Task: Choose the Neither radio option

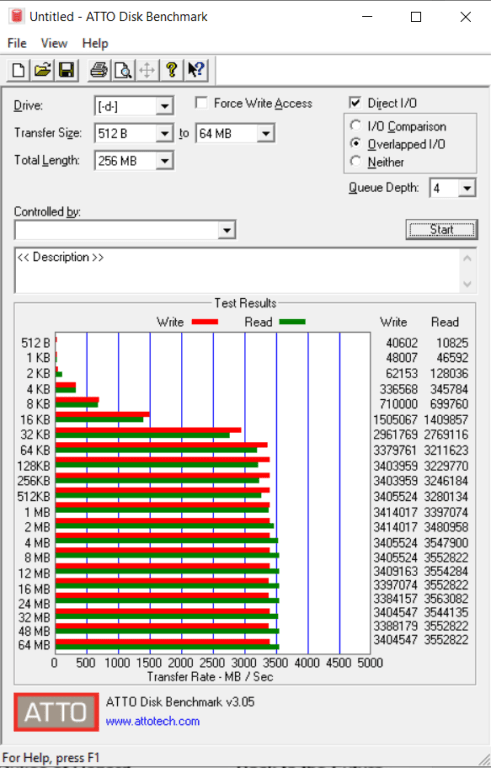Action: [x=356, y=161]
